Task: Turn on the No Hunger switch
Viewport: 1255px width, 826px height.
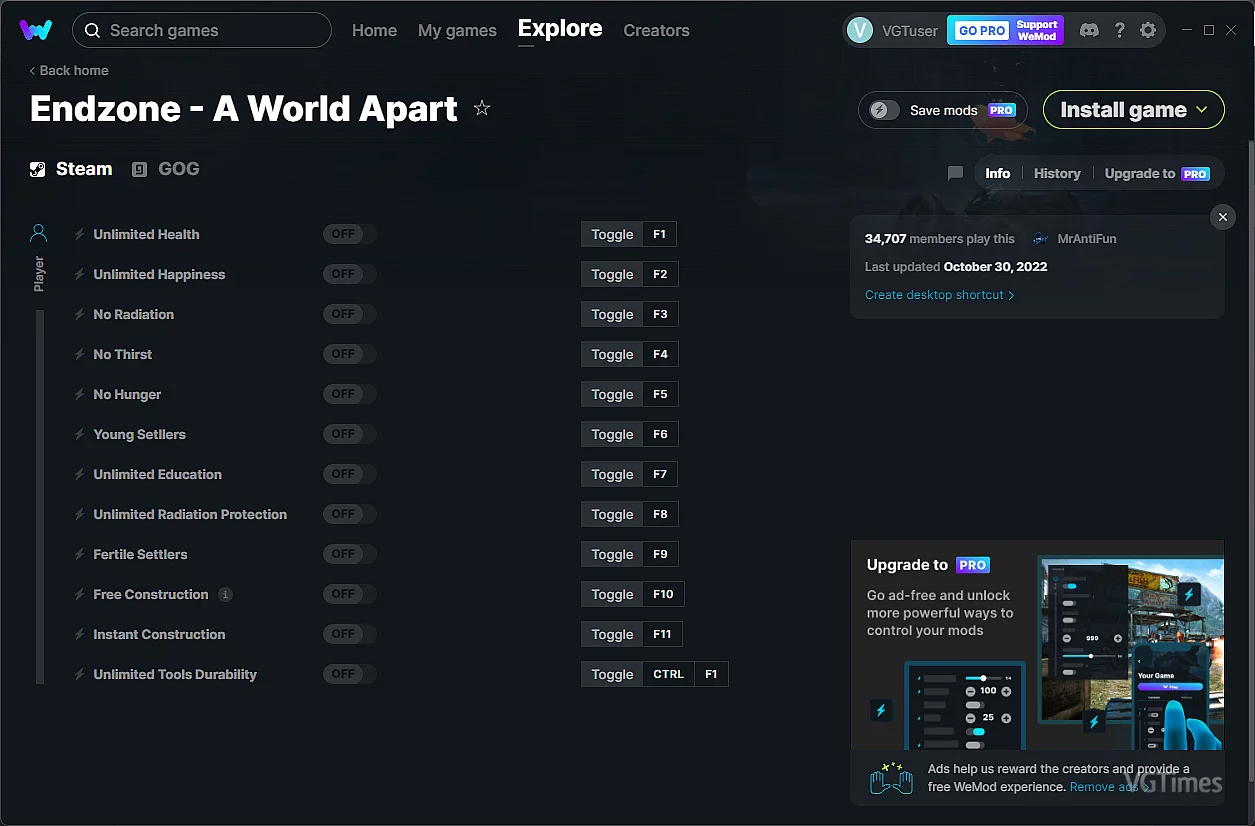Action: click(349, 394)
